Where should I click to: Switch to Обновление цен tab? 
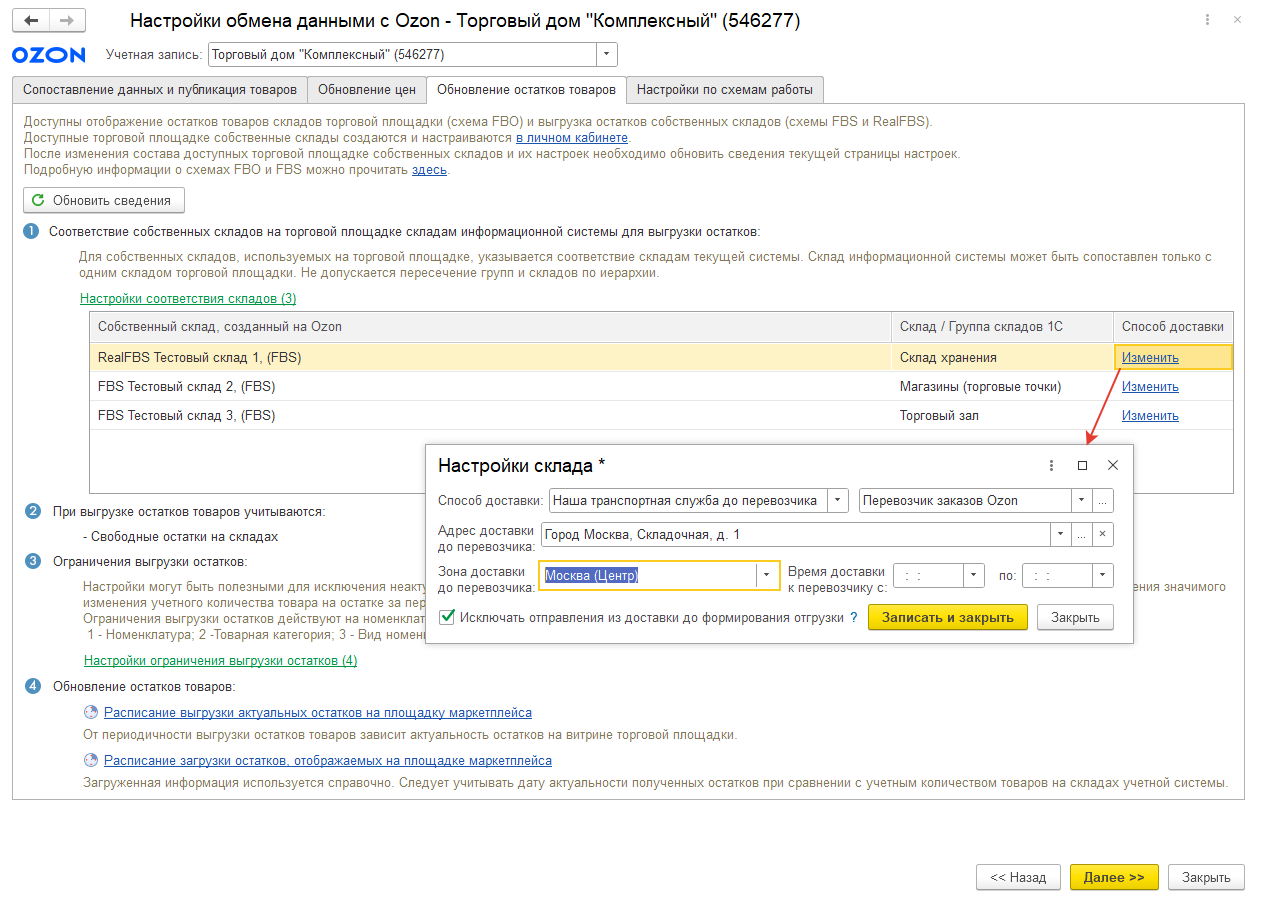(366, 90)
